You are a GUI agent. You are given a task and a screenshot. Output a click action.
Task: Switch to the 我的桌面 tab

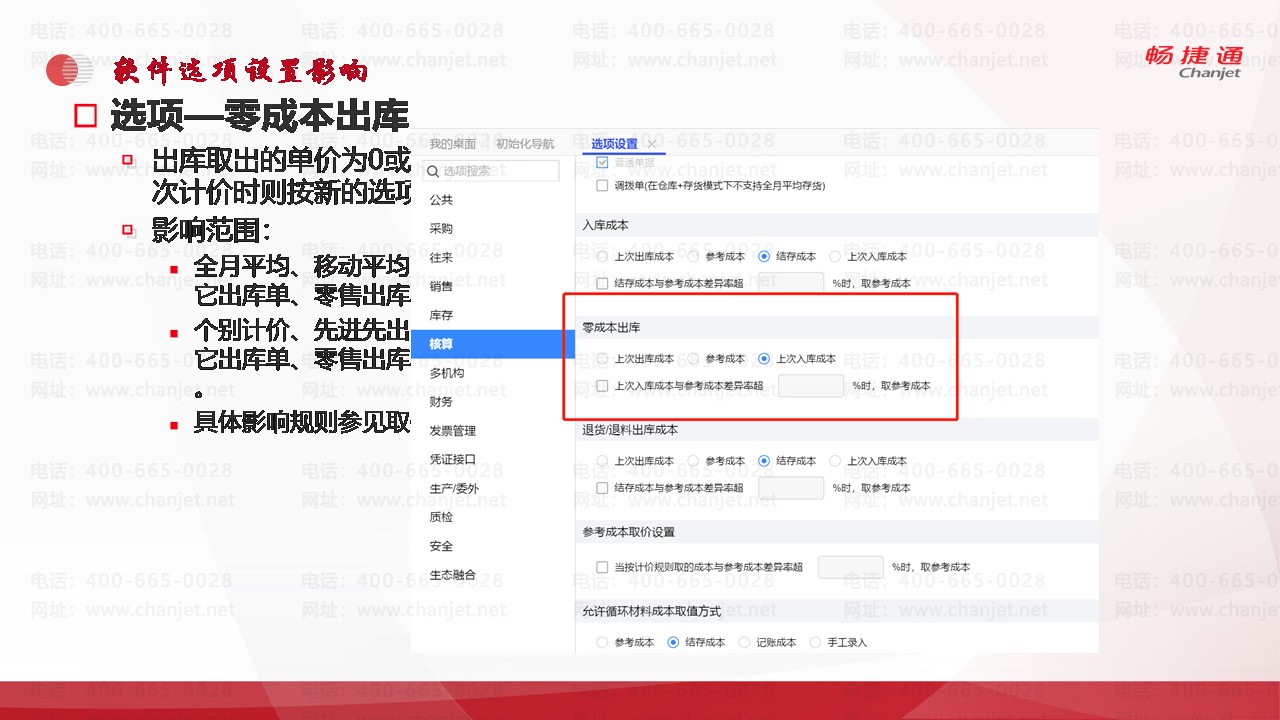point(453,144)
